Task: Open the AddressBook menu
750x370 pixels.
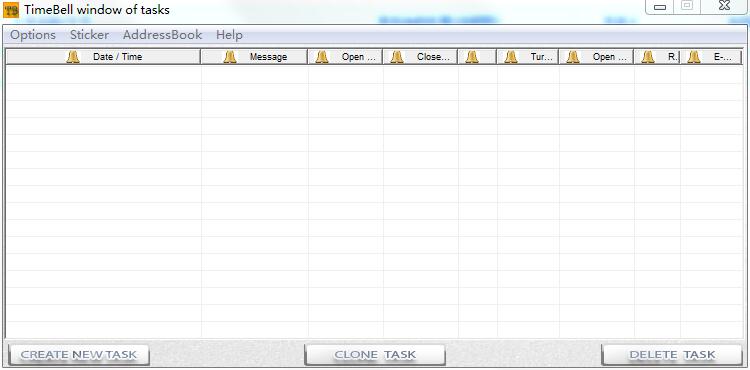Action: click(163, 35)
